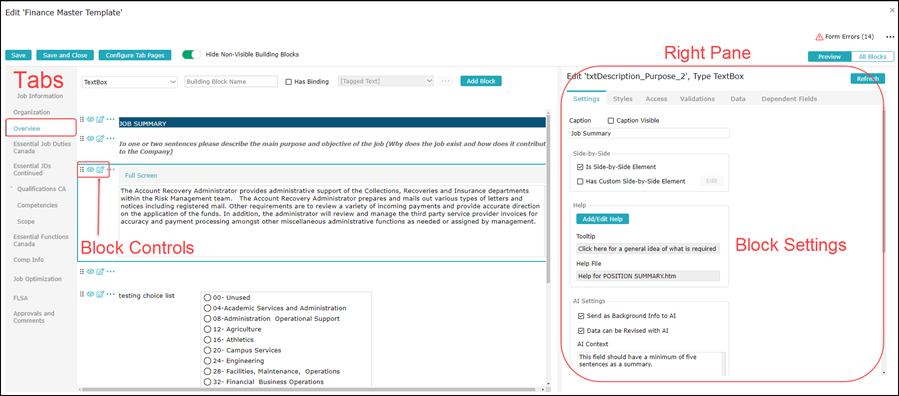The image size is (899, 396).
Task: Uncheck Is Side-by-Side Element
Action: (580, 167)
